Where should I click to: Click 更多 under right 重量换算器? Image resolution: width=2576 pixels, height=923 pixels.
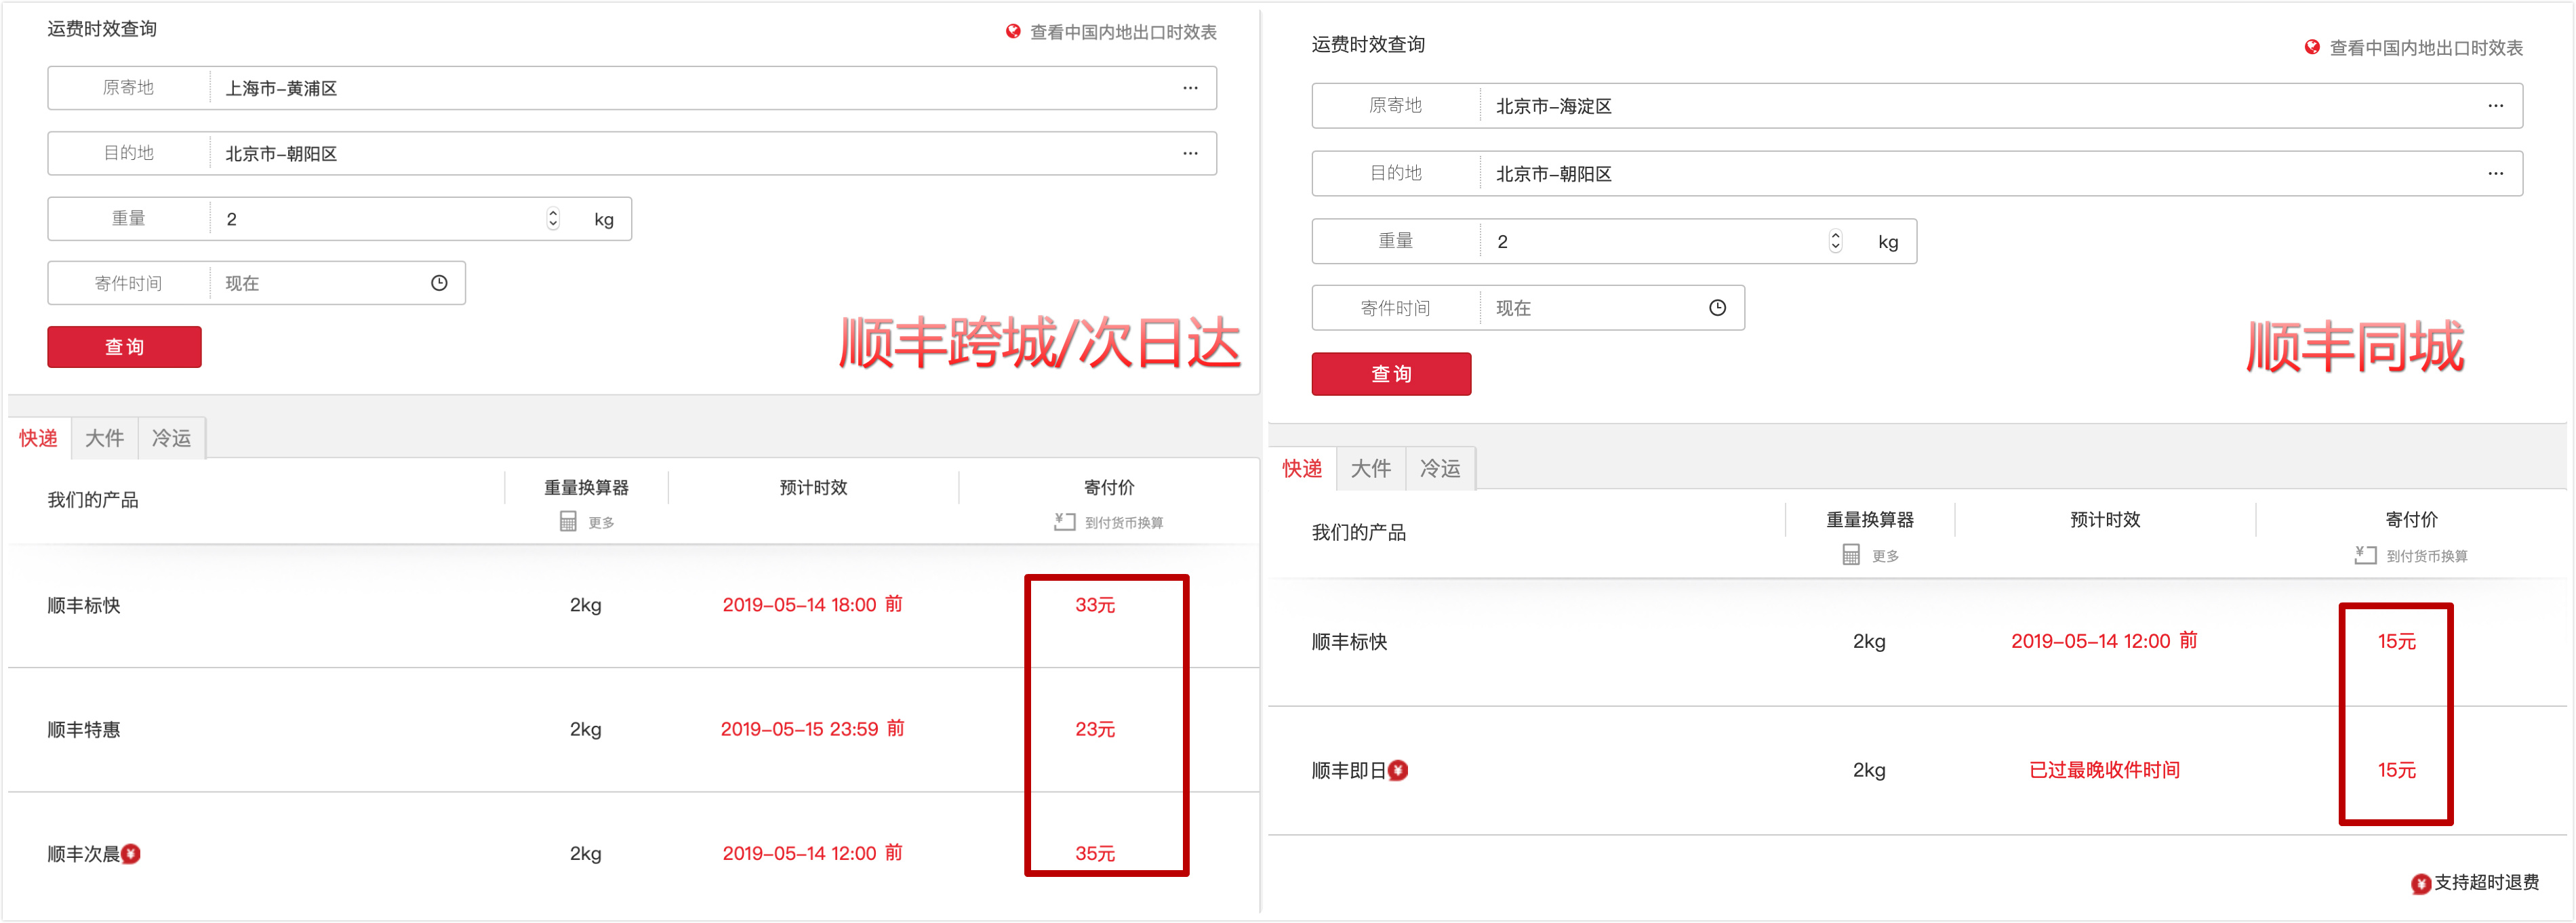[x=1885, y=556]
